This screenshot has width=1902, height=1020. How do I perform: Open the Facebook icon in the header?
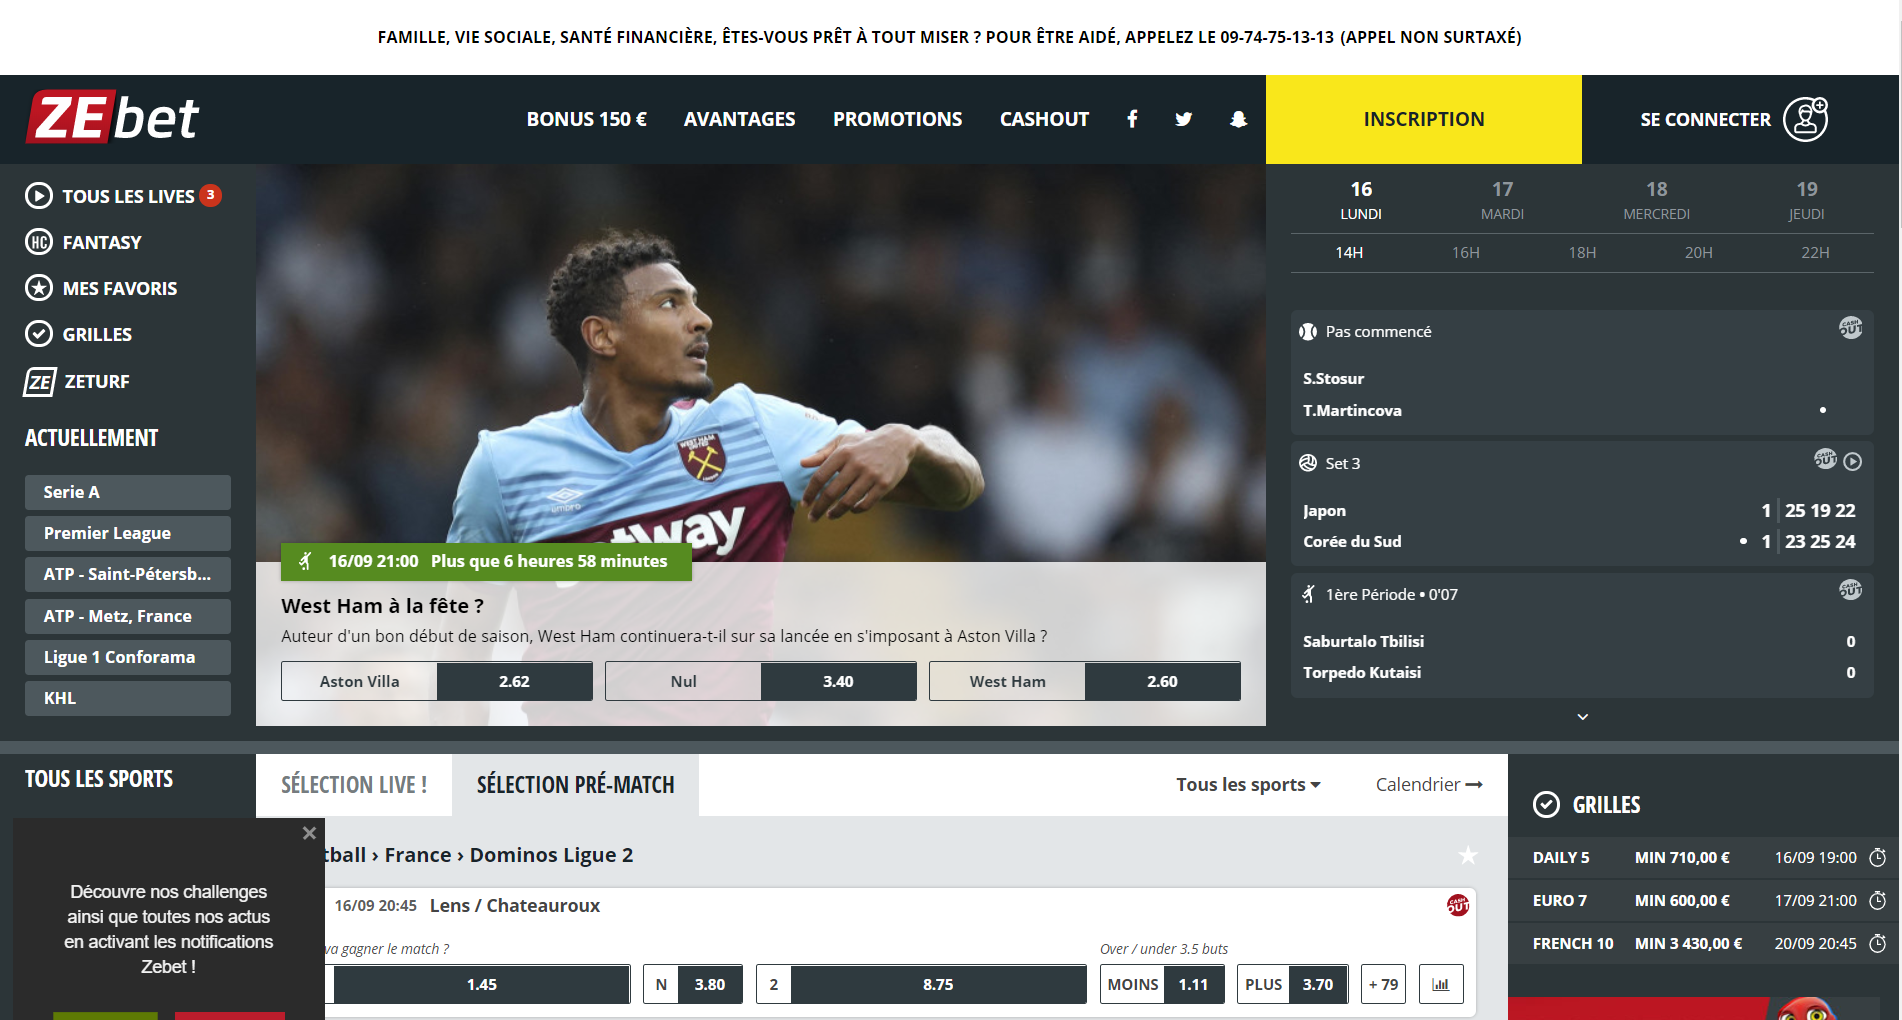(1132, 119)
